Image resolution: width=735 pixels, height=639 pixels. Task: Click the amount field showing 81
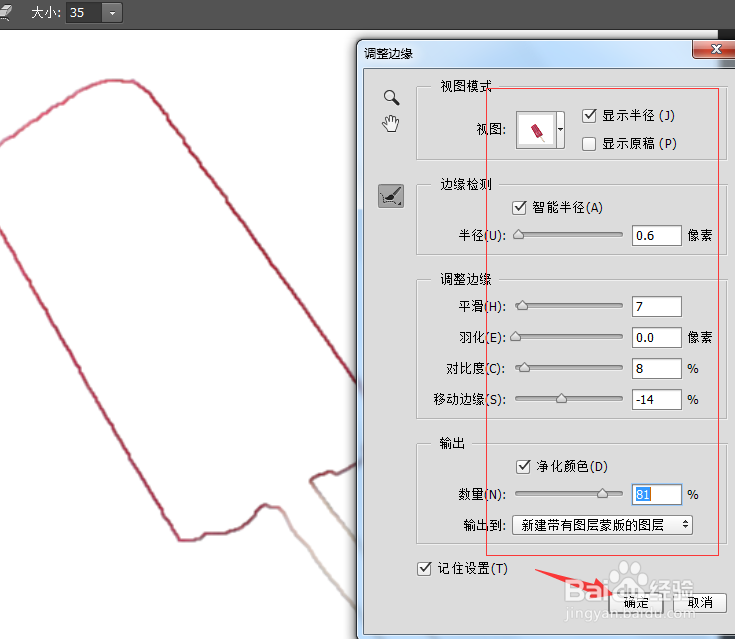pos(656,494)
